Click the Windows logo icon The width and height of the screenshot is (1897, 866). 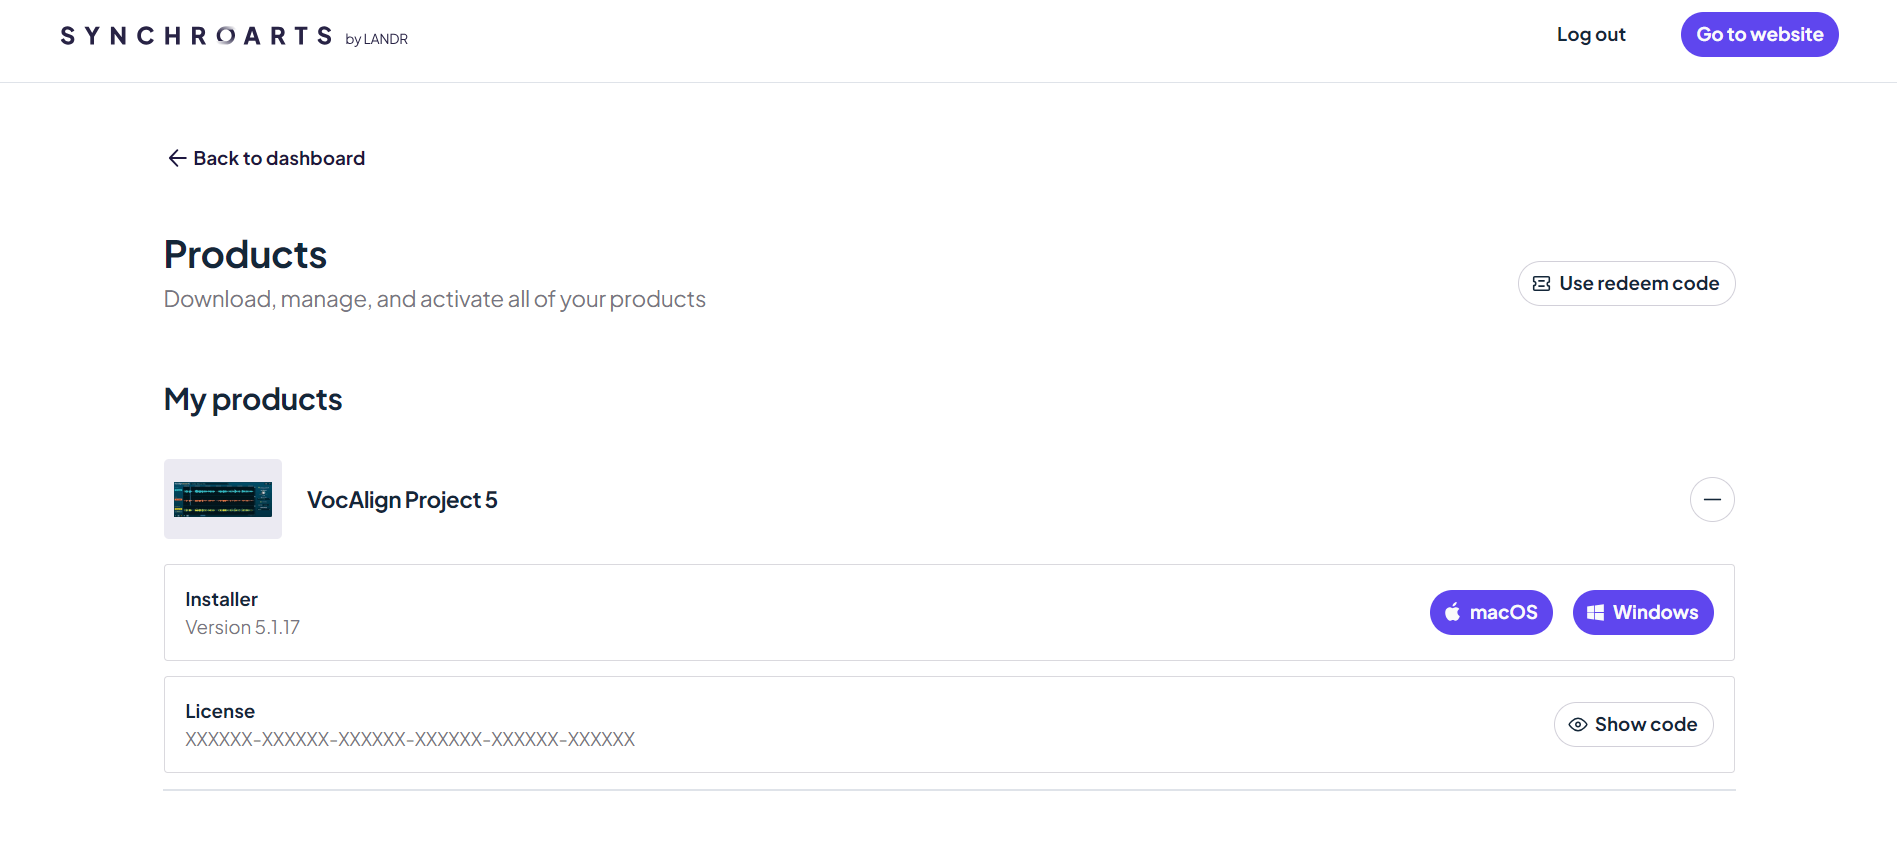point(1595,613)
